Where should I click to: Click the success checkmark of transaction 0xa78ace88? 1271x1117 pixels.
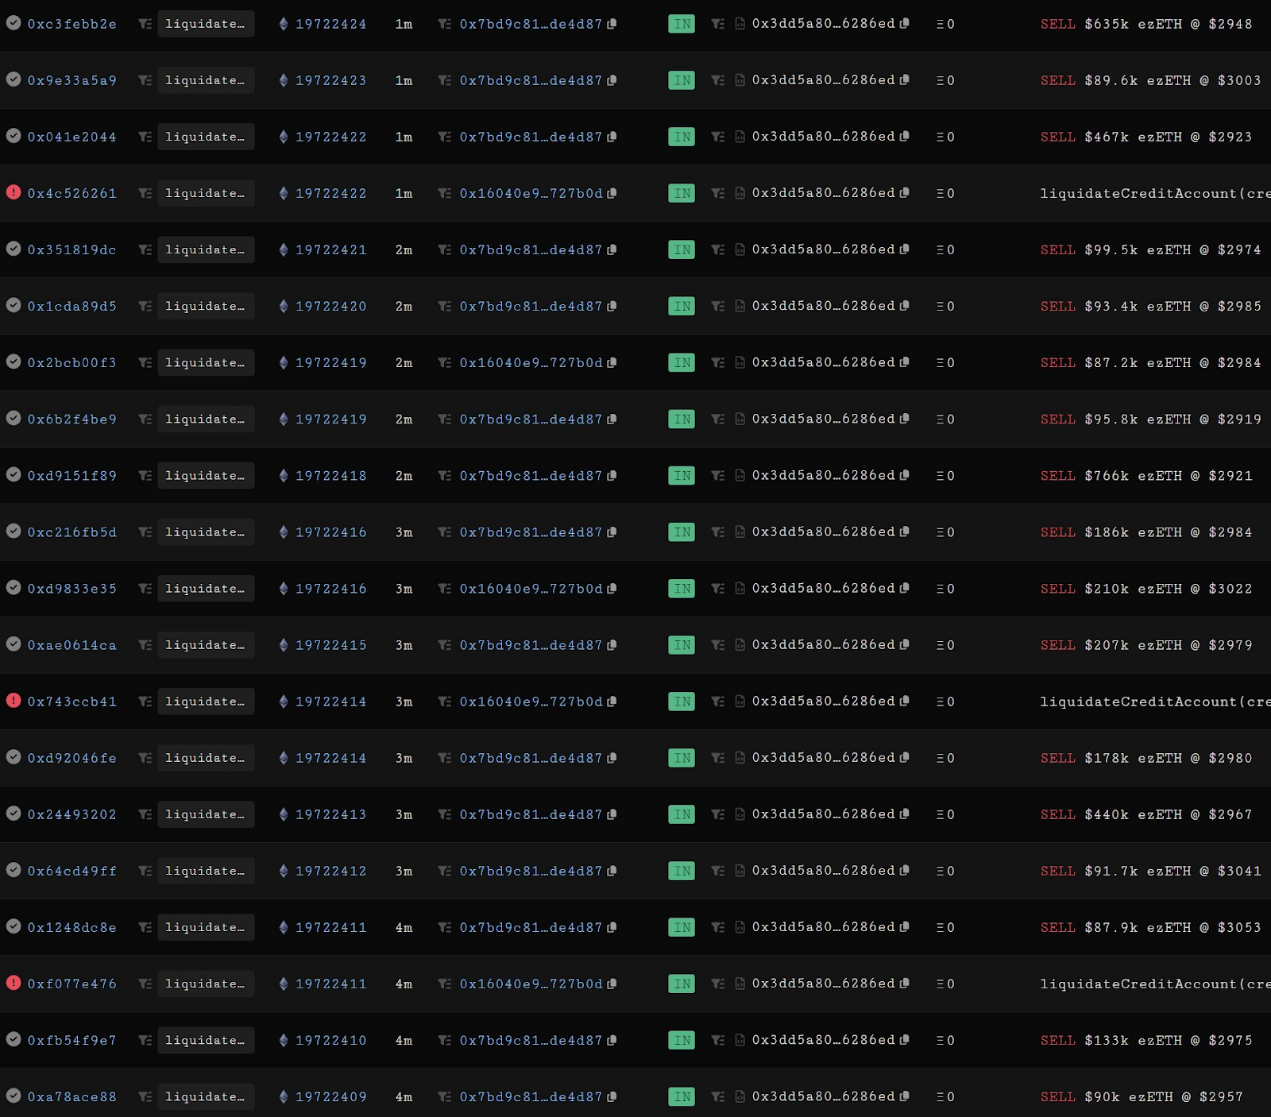coord(13,1096)
